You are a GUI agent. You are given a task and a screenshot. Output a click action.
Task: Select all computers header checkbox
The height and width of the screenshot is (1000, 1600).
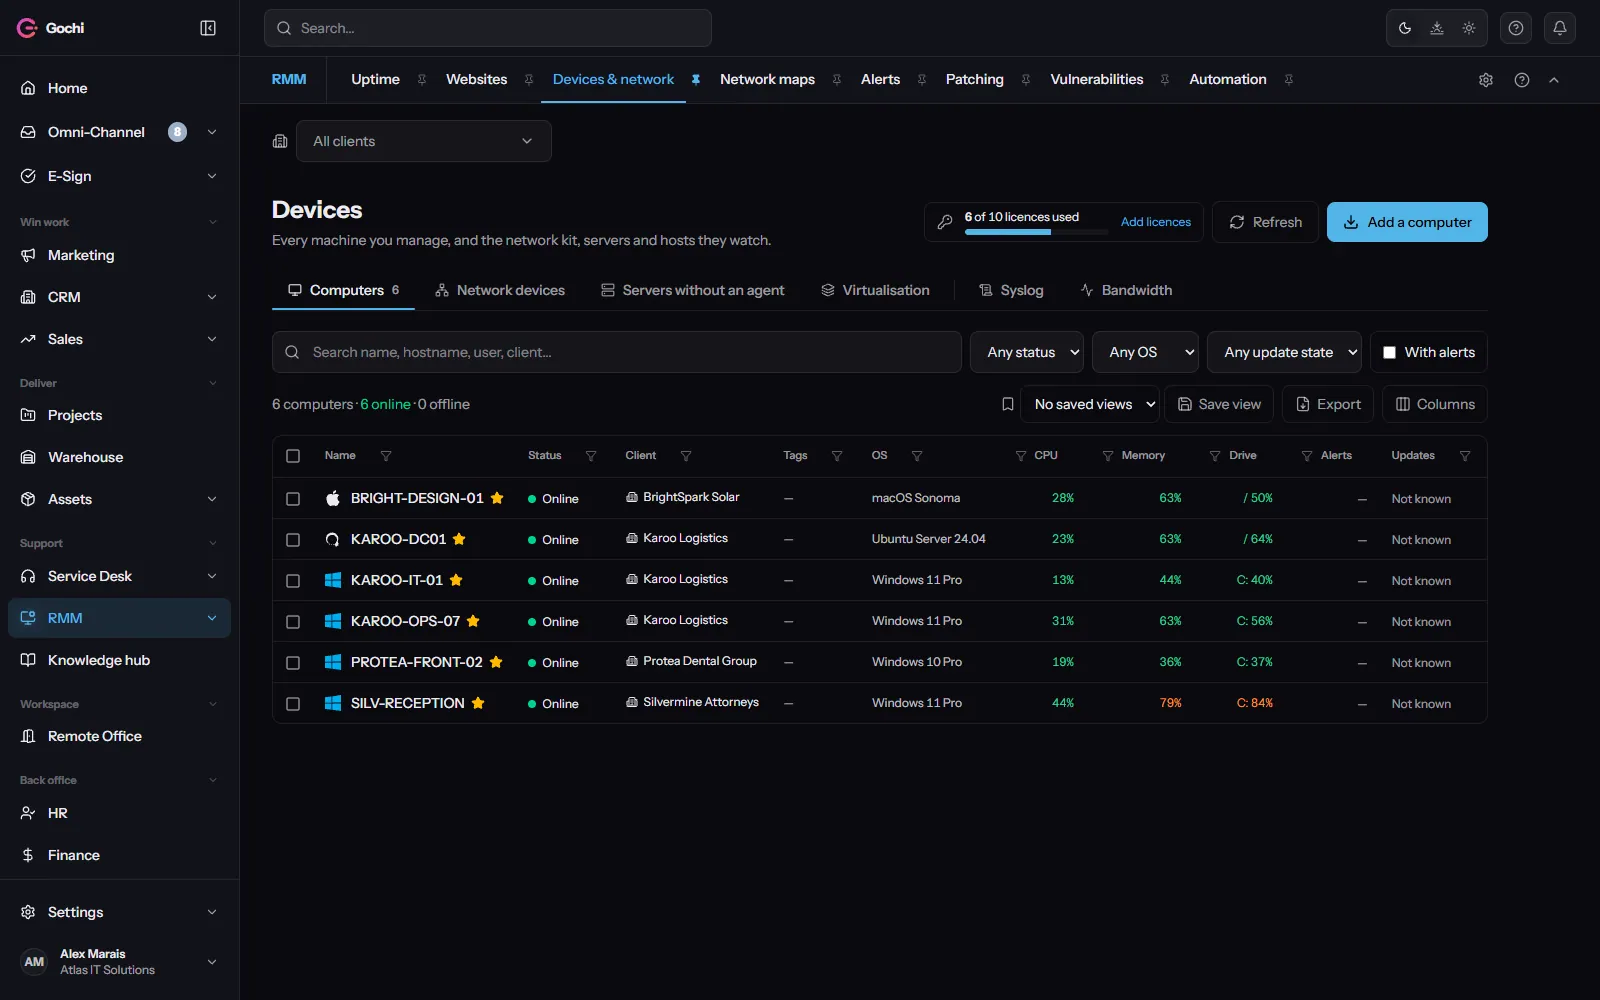point(293,456)
